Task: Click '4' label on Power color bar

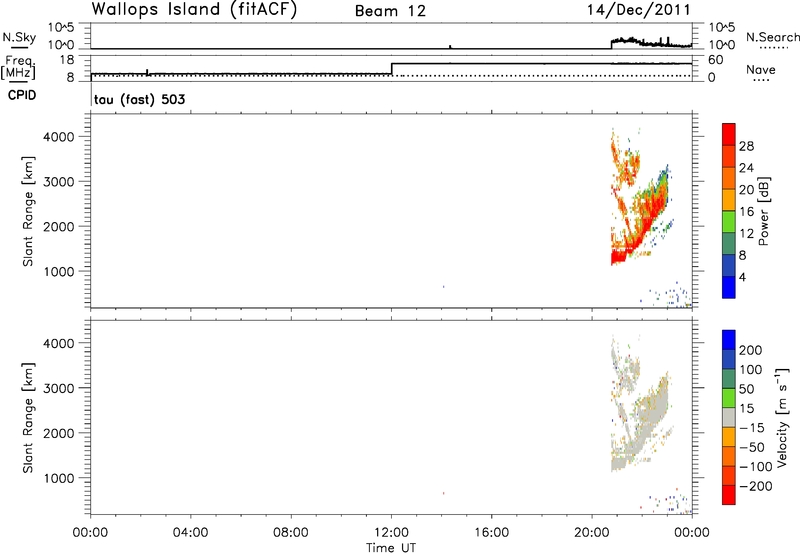Action: (x=742, y=278)
